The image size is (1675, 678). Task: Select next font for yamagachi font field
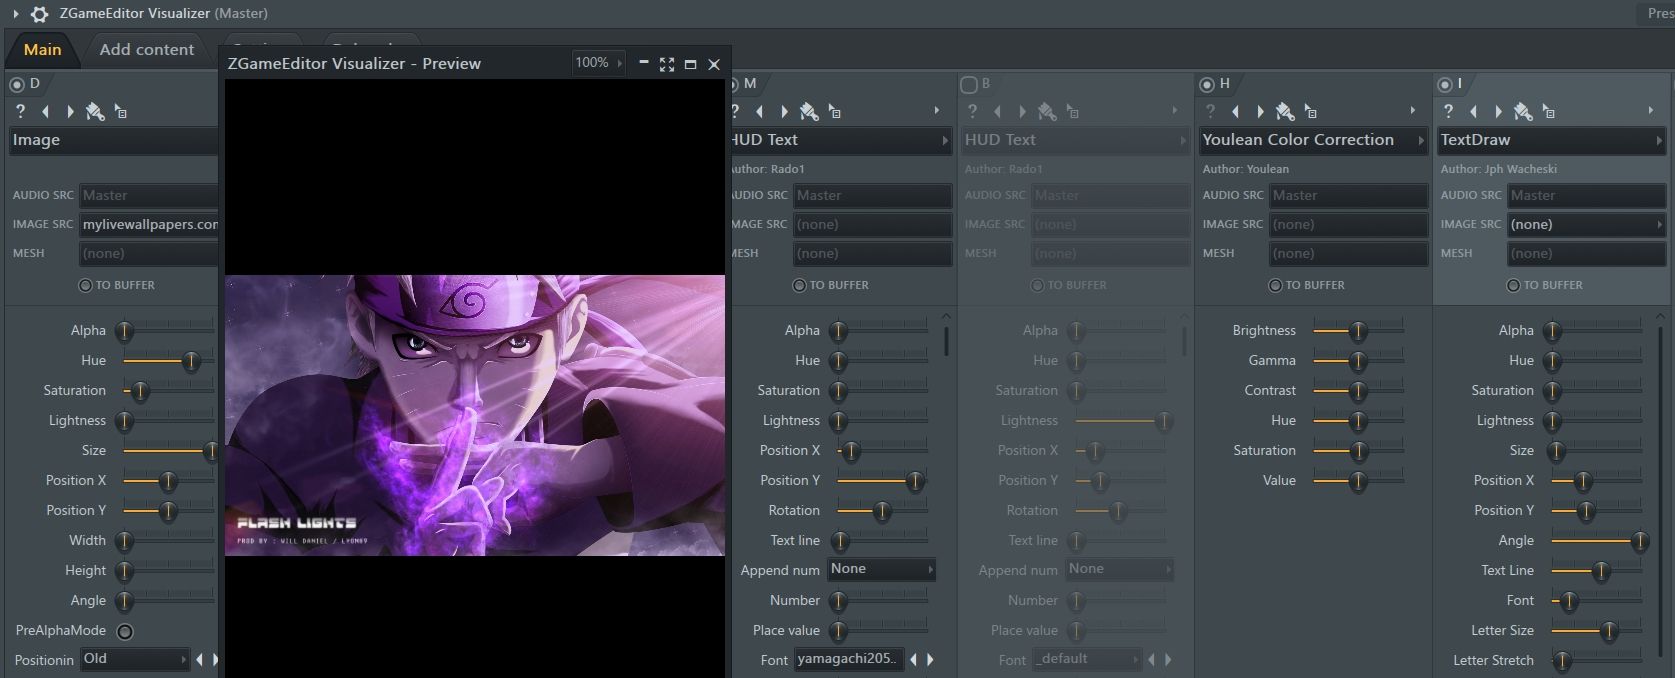[931, 659]
